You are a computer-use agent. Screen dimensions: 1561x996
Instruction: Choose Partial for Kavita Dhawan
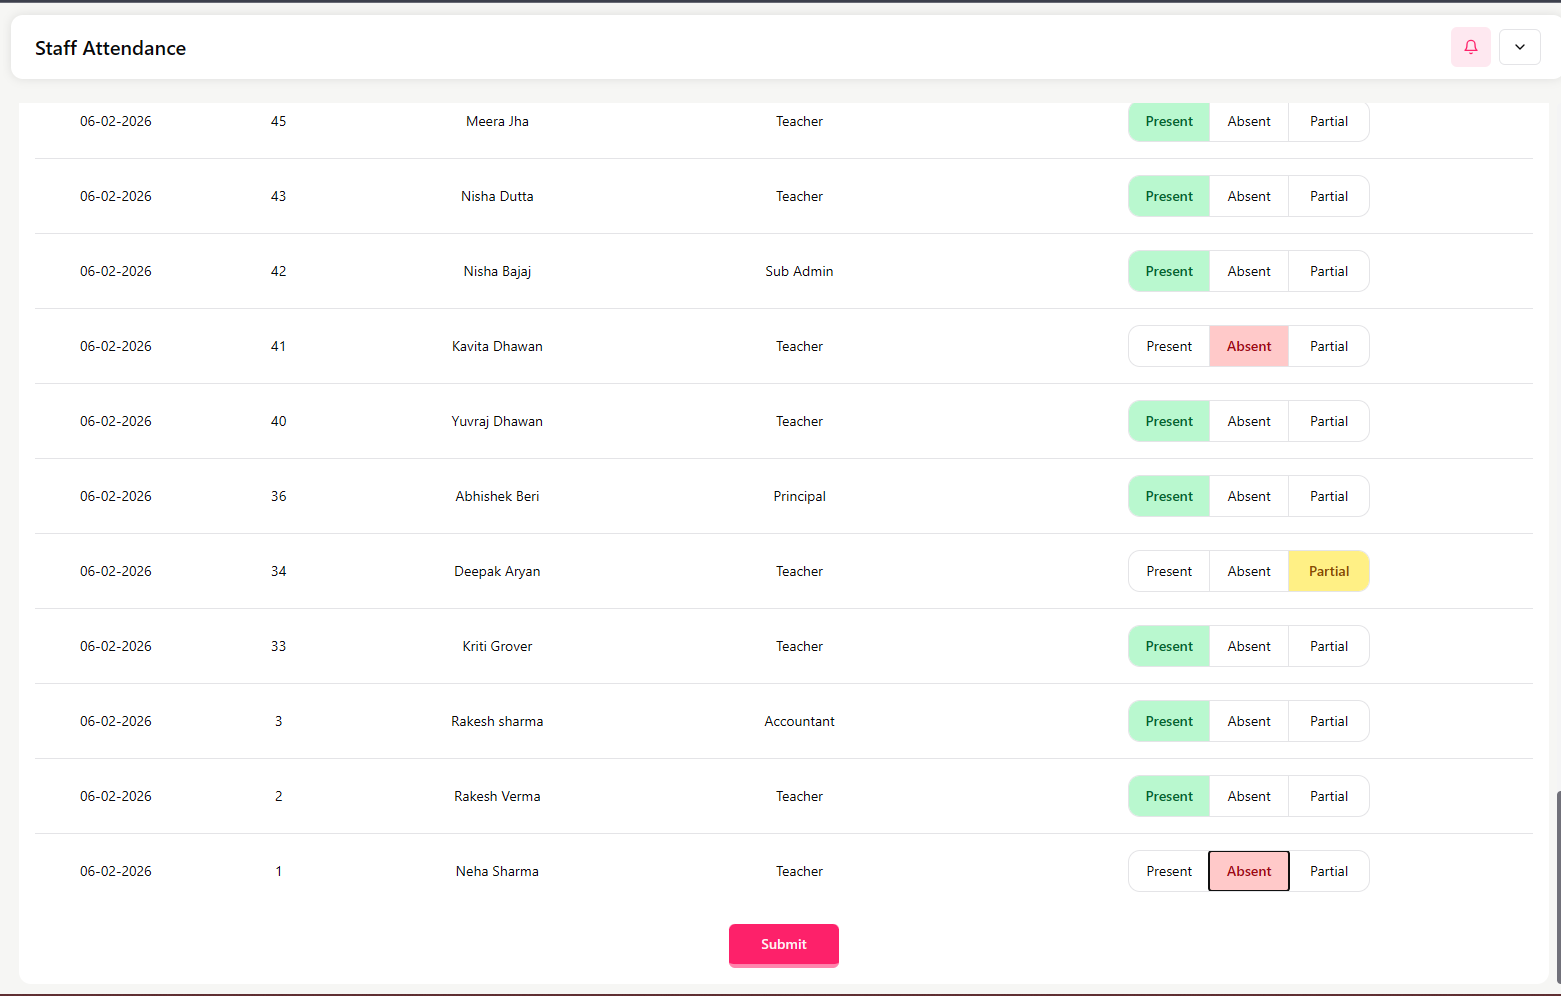(x=1328, y=347)
